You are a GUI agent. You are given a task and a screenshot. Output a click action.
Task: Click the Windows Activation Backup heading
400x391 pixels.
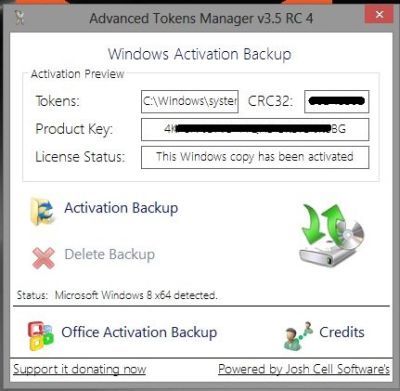click(200, 54)
